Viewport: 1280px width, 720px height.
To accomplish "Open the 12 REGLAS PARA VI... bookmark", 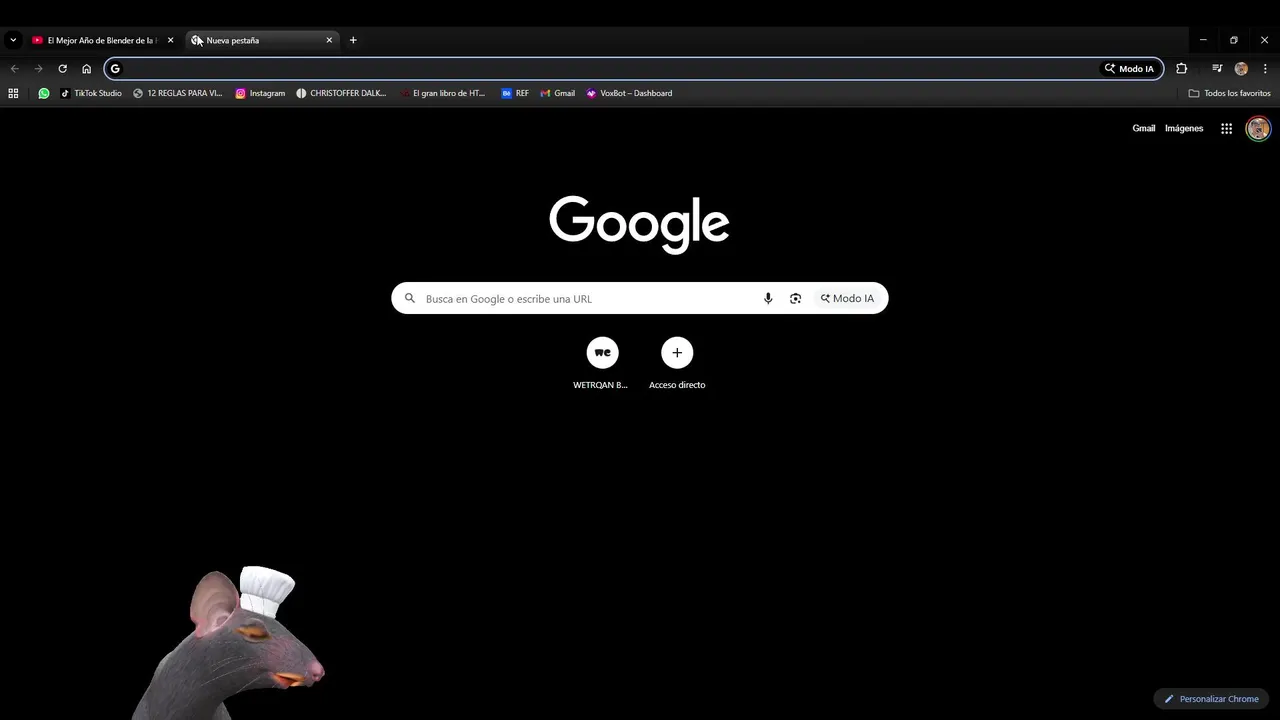I will pos(178,93).
